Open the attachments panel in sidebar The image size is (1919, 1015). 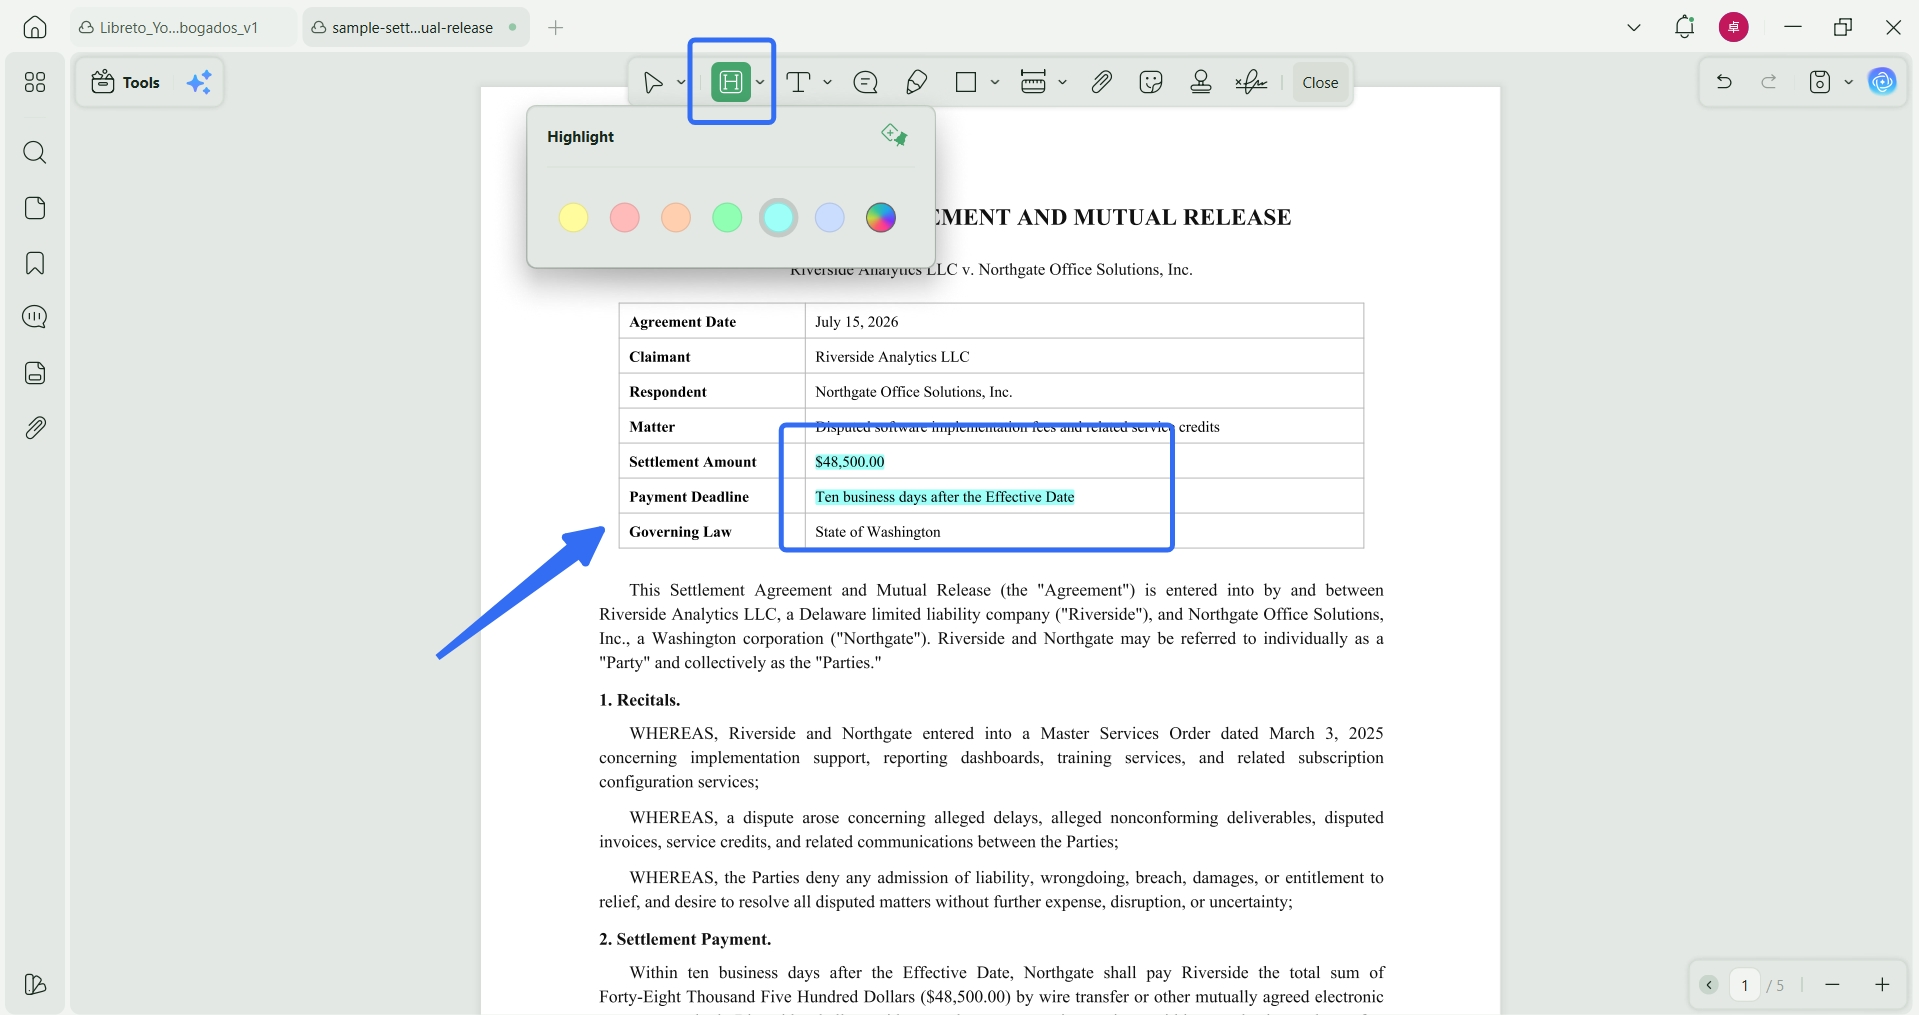click(35, 428)
